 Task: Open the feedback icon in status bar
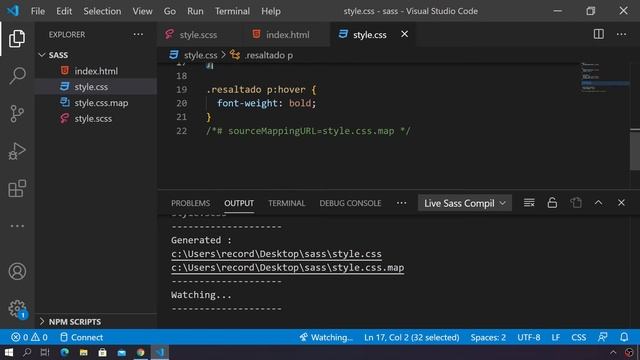coord(602,337)
